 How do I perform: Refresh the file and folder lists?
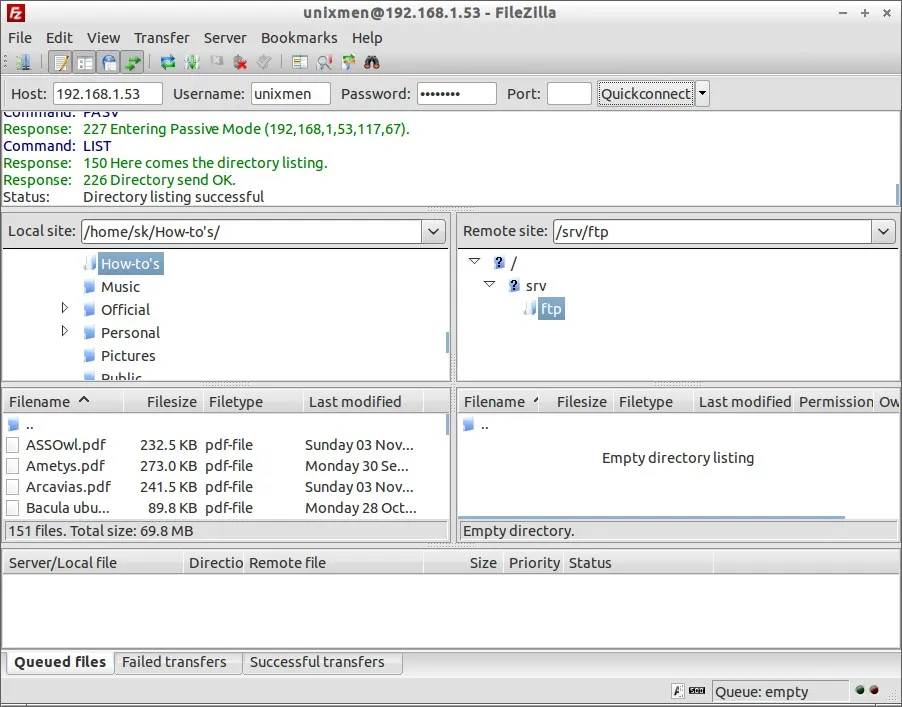pyautogui.click(x=168, y=62)
